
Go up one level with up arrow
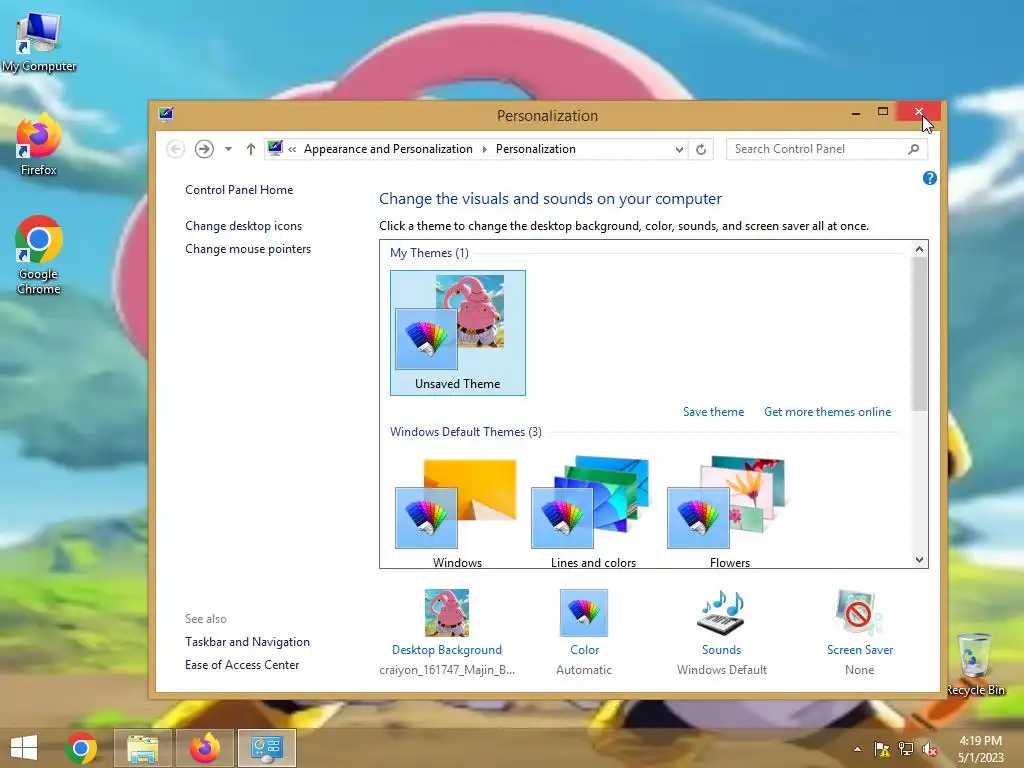tap(251, 149)
